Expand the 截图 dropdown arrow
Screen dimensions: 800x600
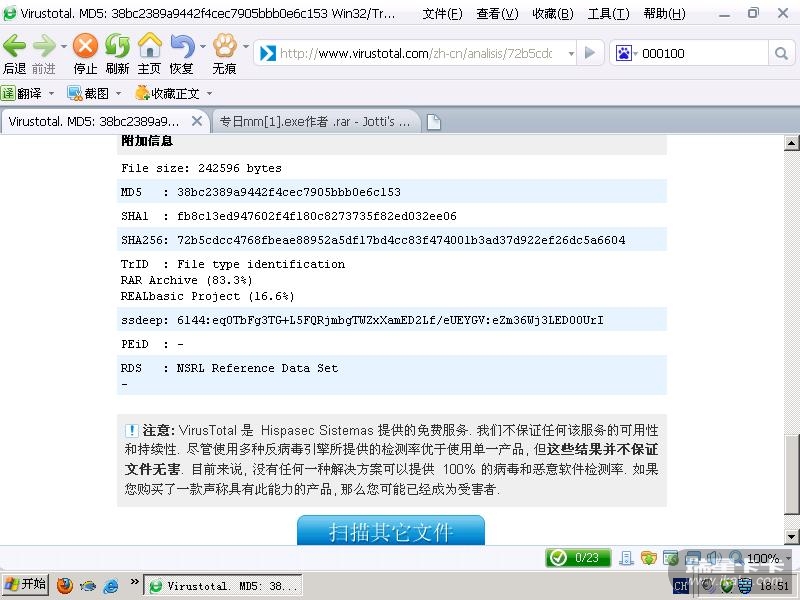click(x=118, y=94)
